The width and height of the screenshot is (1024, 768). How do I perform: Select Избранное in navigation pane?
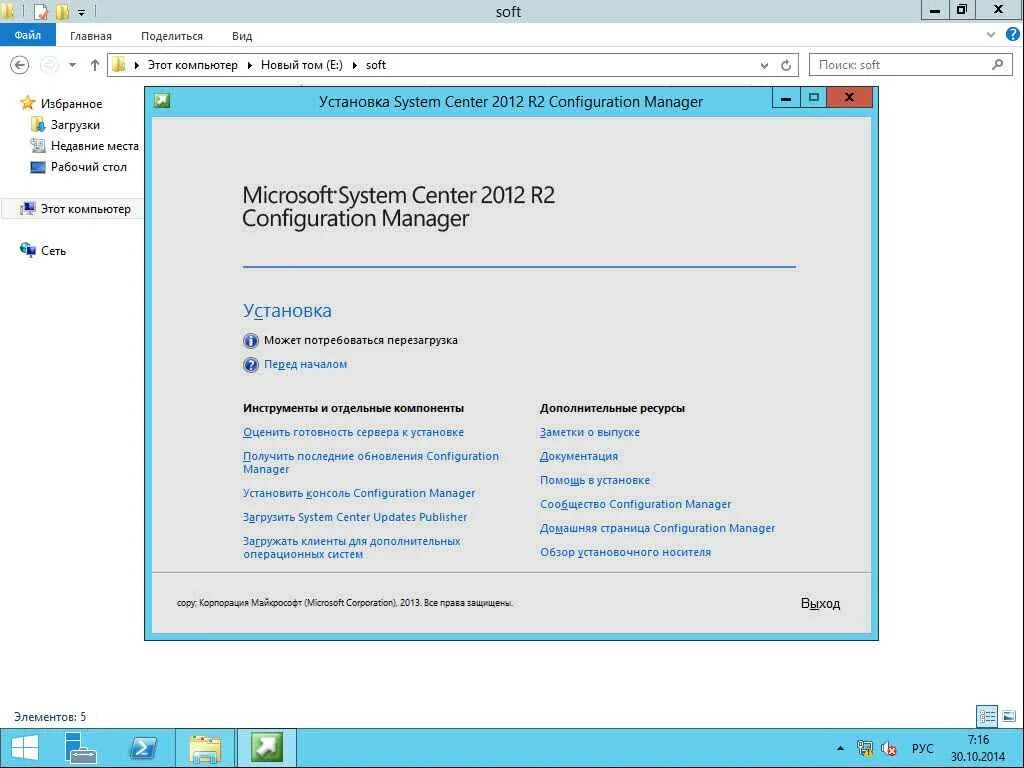pyautogui.click(x=71, y=103)
